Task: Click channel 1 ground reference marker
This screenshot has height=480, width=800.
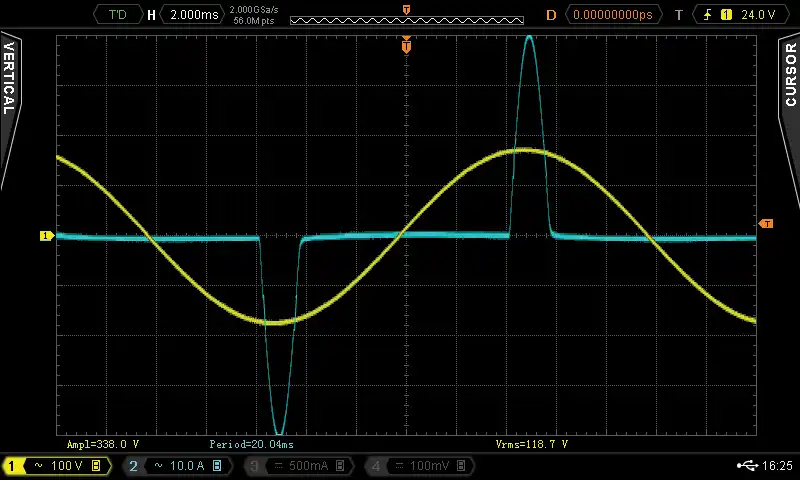Action: pos(45,236)
